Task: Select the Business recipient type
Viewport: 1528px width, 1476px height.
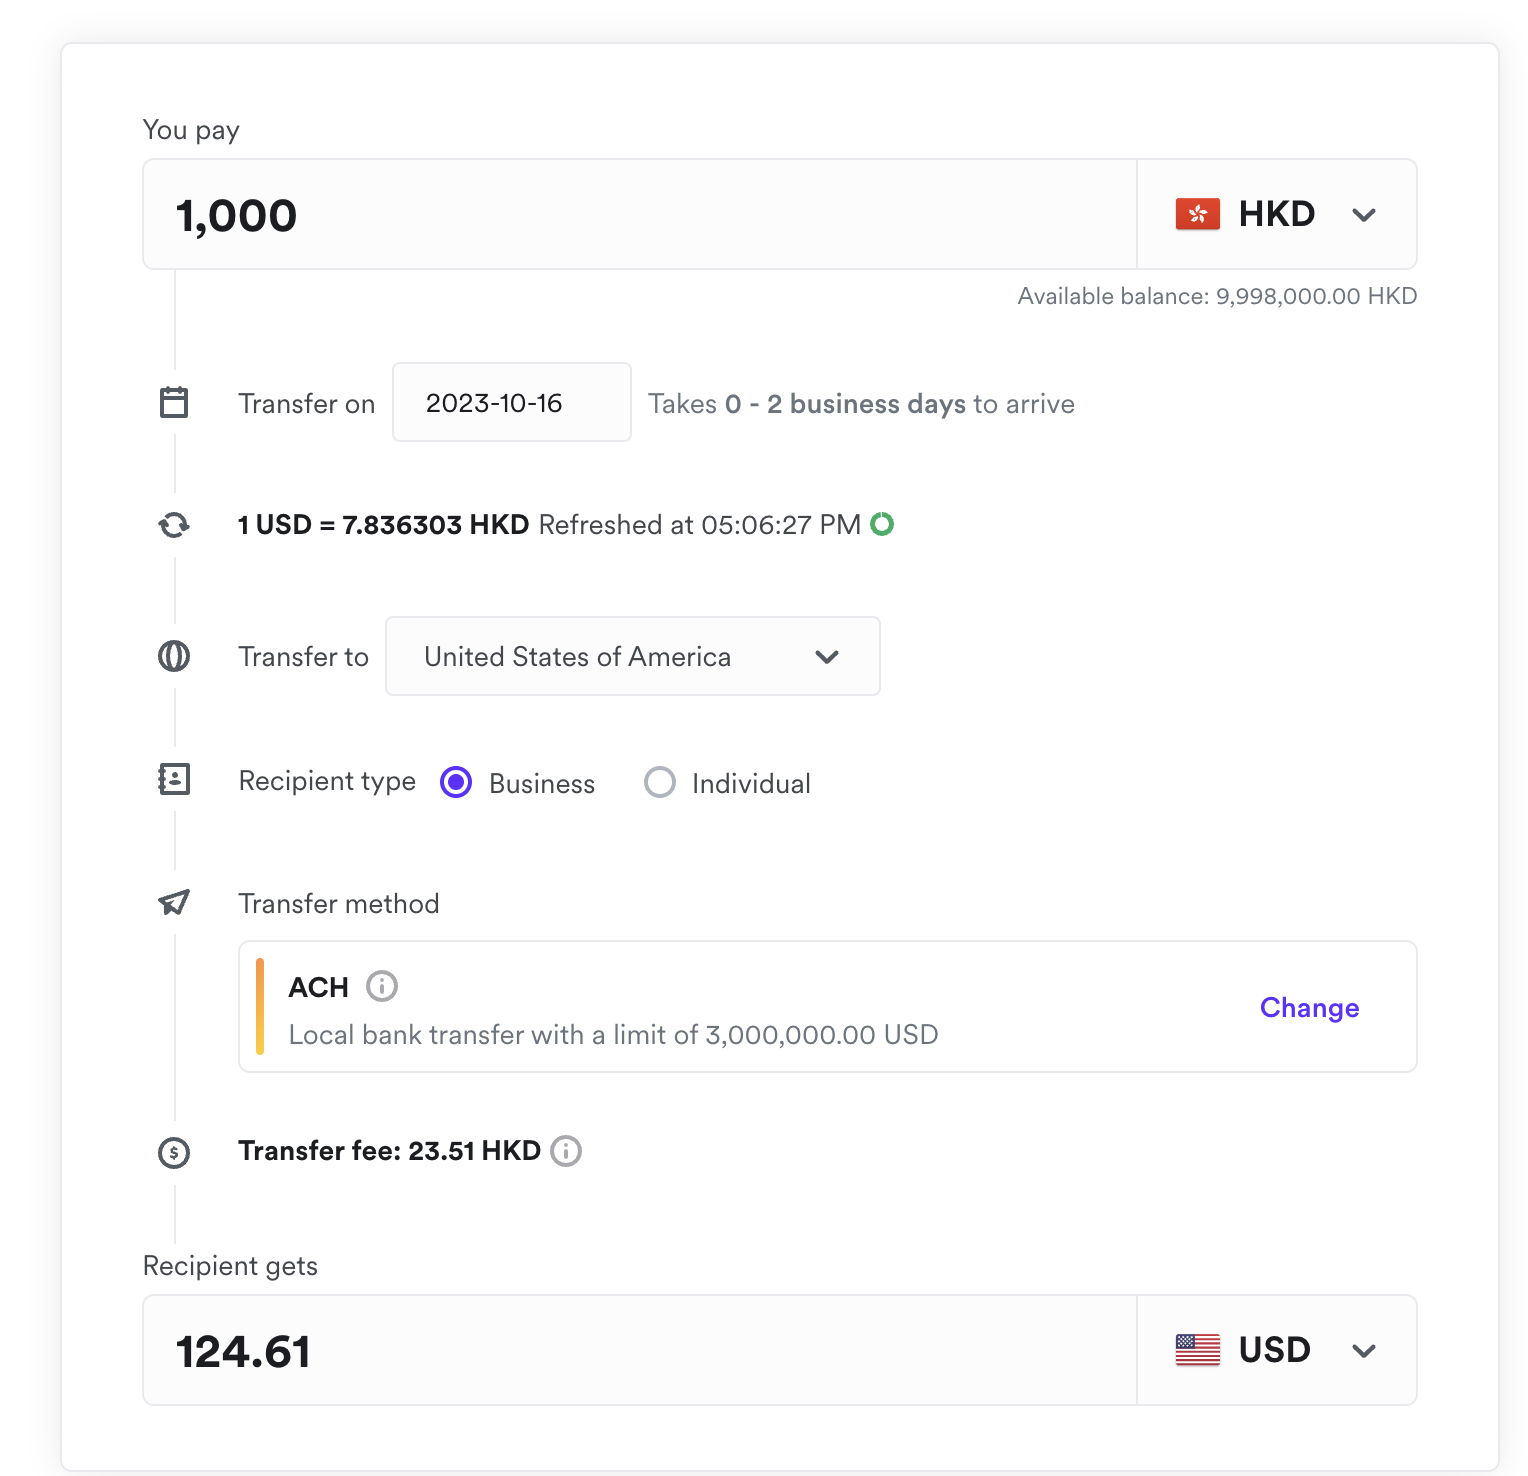Action: (456, 782)
